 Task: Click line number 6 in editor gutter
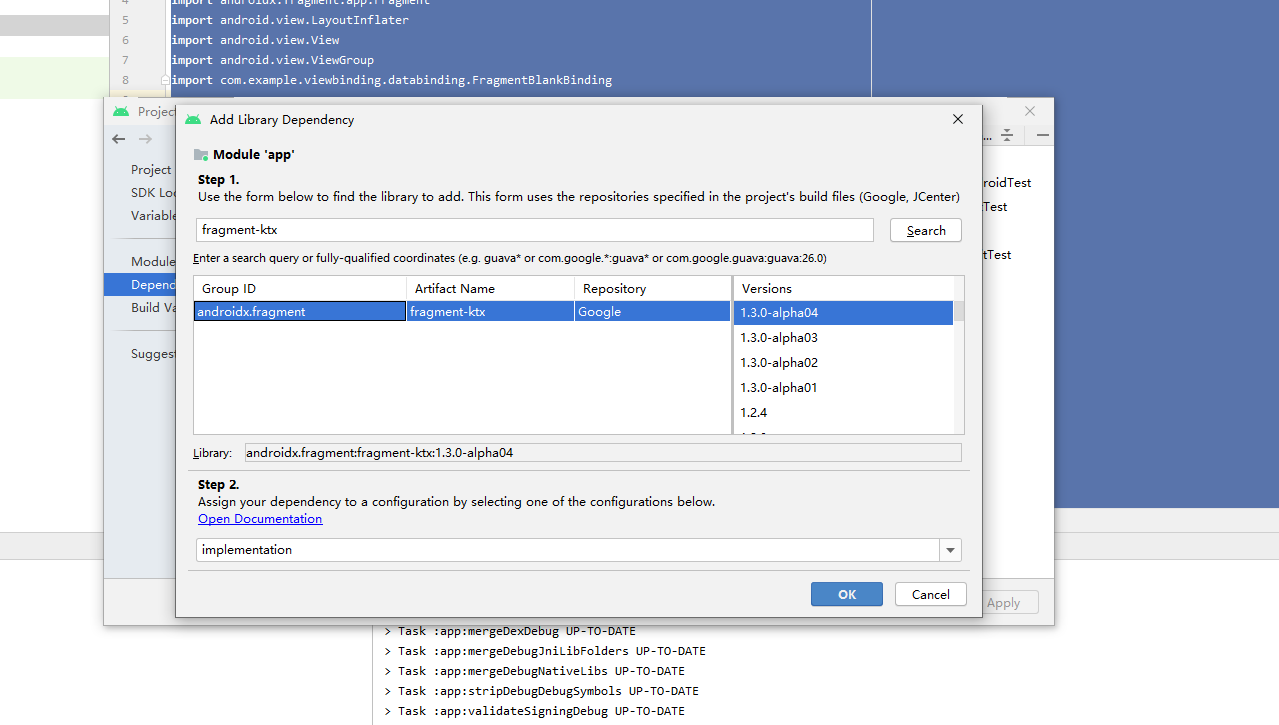point(125,40)
